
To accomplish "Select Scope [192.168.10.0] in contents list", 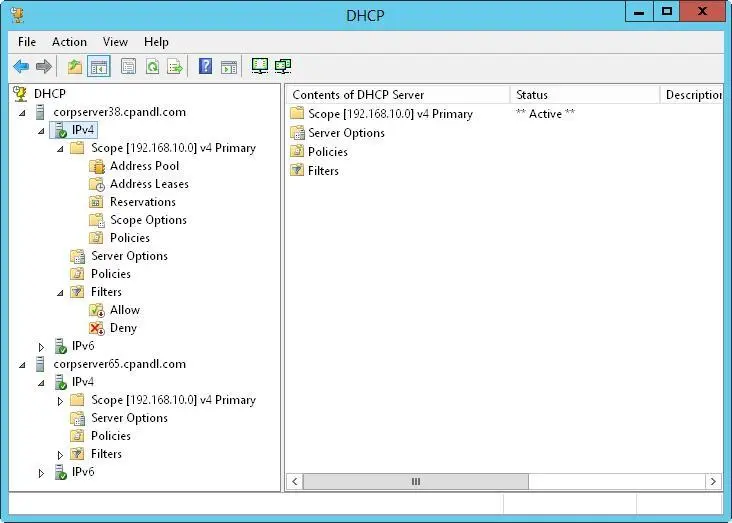I will pyautogui.click(x=390, y=114).
